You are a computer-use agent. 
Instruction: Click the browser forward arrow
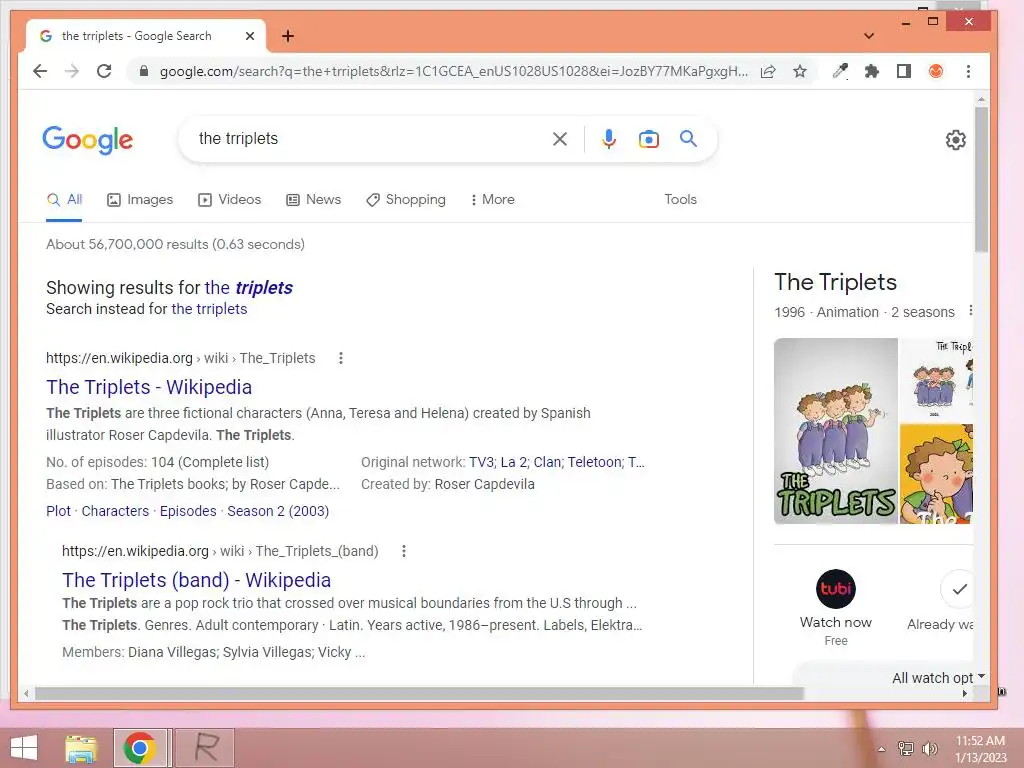pyautogui.click(x=72, y=71)
